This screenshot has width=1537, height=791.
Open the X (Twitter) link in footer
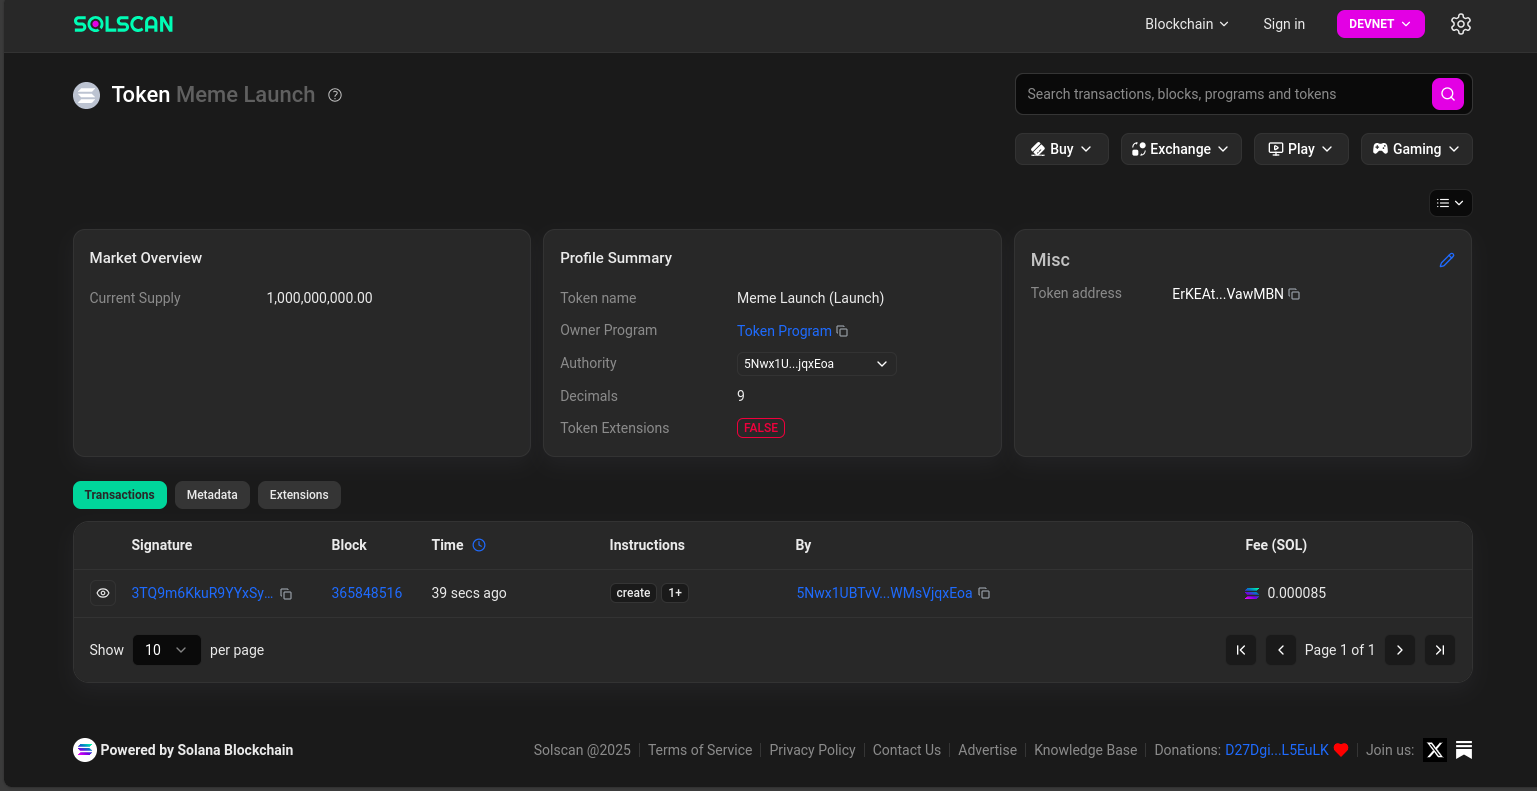[1435, 750]
